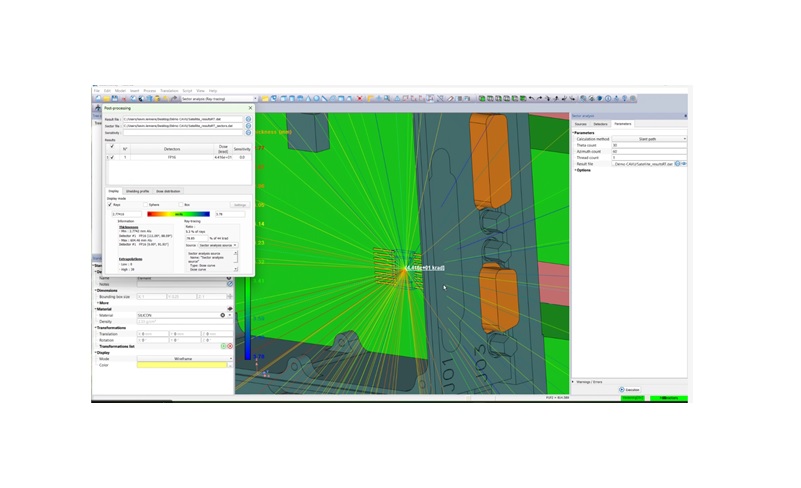This screenshot has height=488, width=801.
Task: Click the box shape toolbar icon
Action: click(284, 99)
